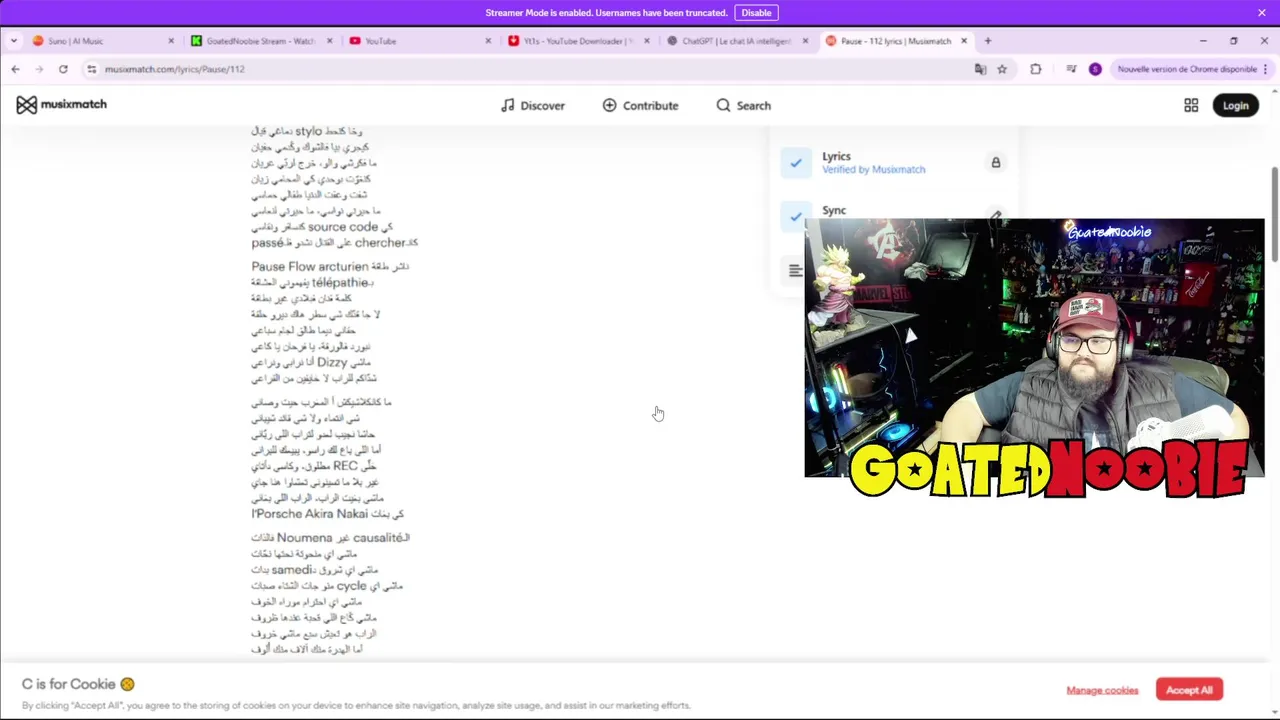Image resolution: width=1280 pixels, height=720 pixels.
Task: Open the Discover menu item
Action: [x=533, y=105]
